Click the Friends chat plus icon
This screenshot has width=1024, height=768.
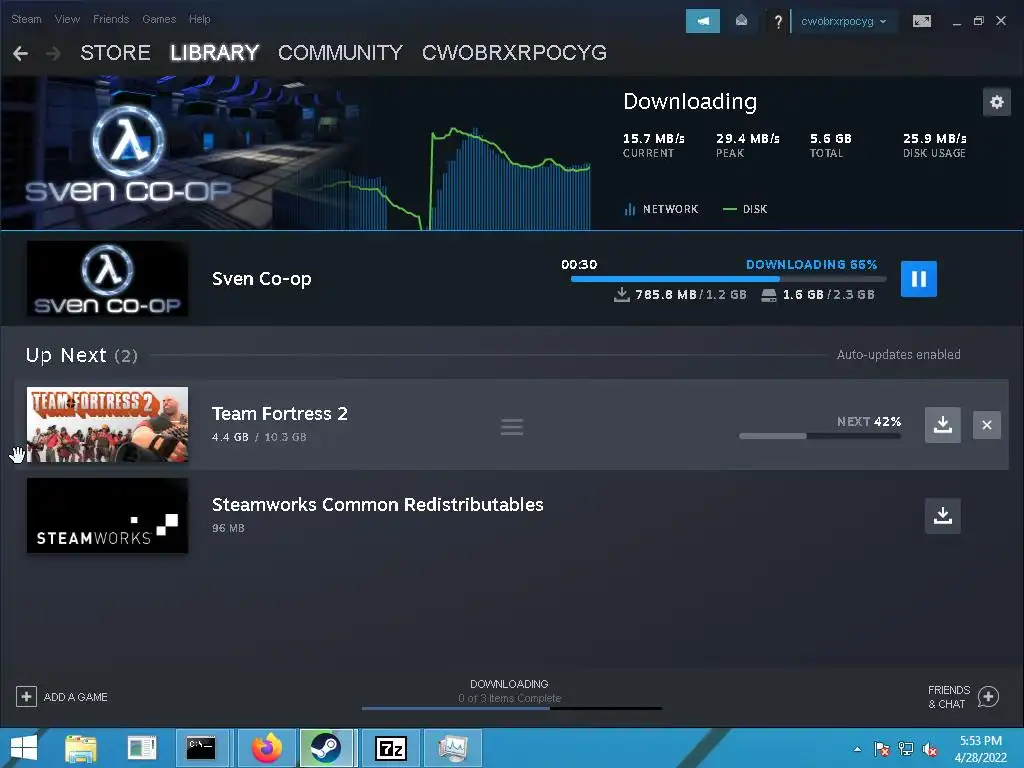click(x=988, y=697)
